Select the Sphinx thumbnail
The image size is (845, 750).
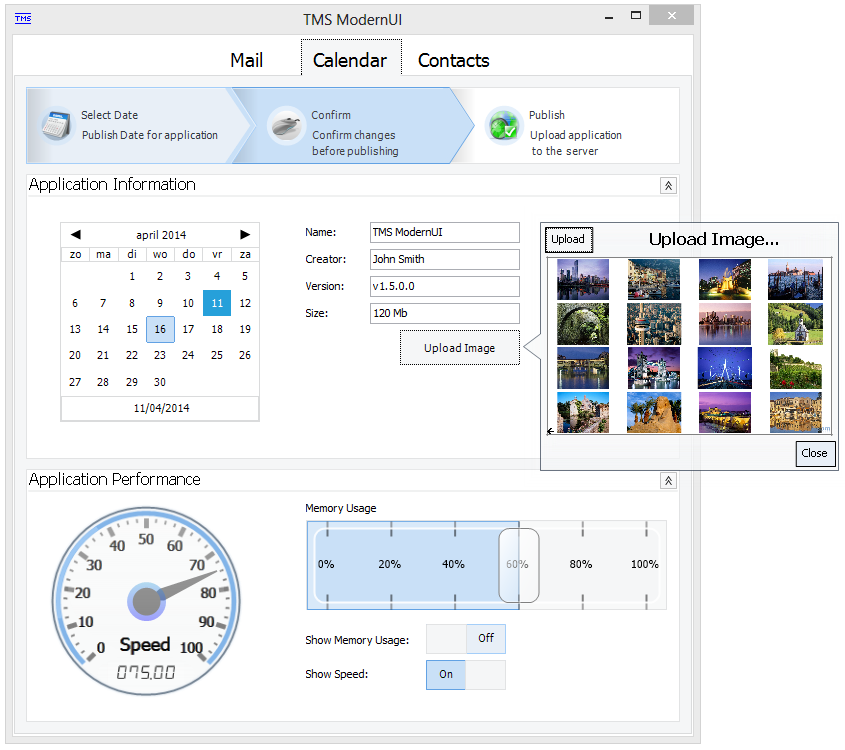coord(654,413)
